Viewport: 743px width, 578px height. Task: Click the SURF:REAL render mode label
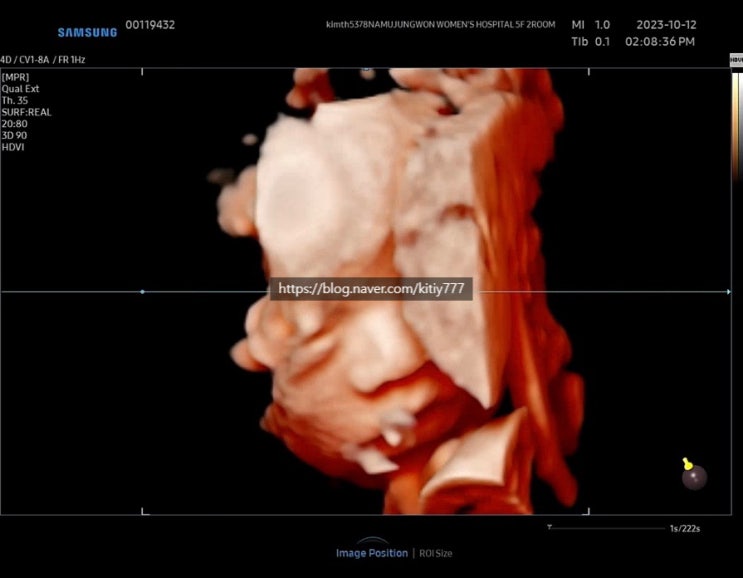[27, 112]
